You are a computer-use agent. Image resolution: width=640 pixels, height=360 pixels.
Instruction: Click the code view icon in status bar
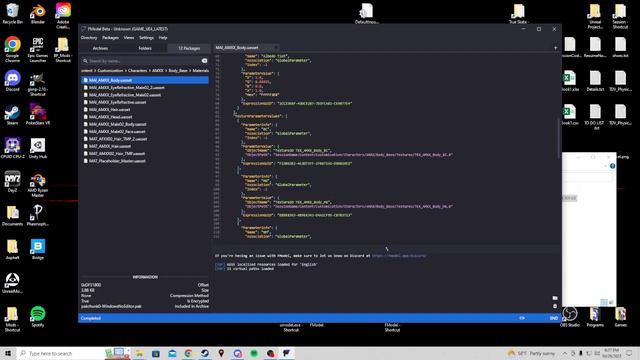coord(522,318)
